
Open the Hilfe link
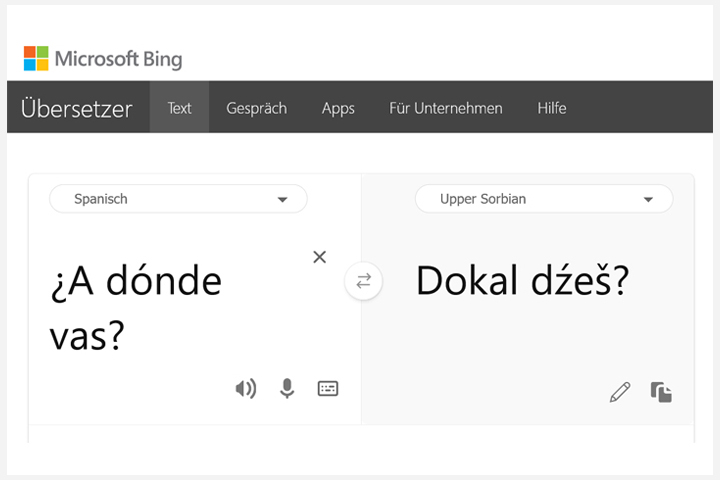click(x=551, y=108)
